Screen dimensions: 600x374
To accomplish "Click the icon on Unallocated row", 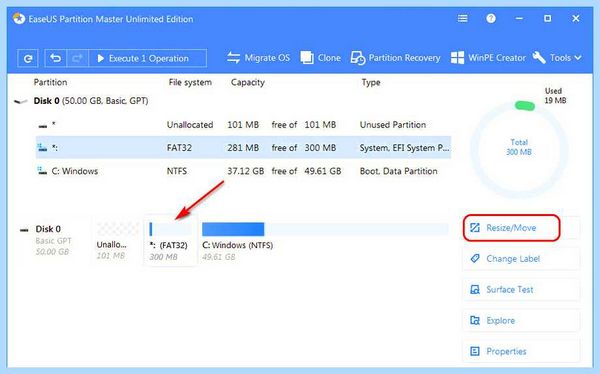I will pyautogui.click(x=42, y=126).
